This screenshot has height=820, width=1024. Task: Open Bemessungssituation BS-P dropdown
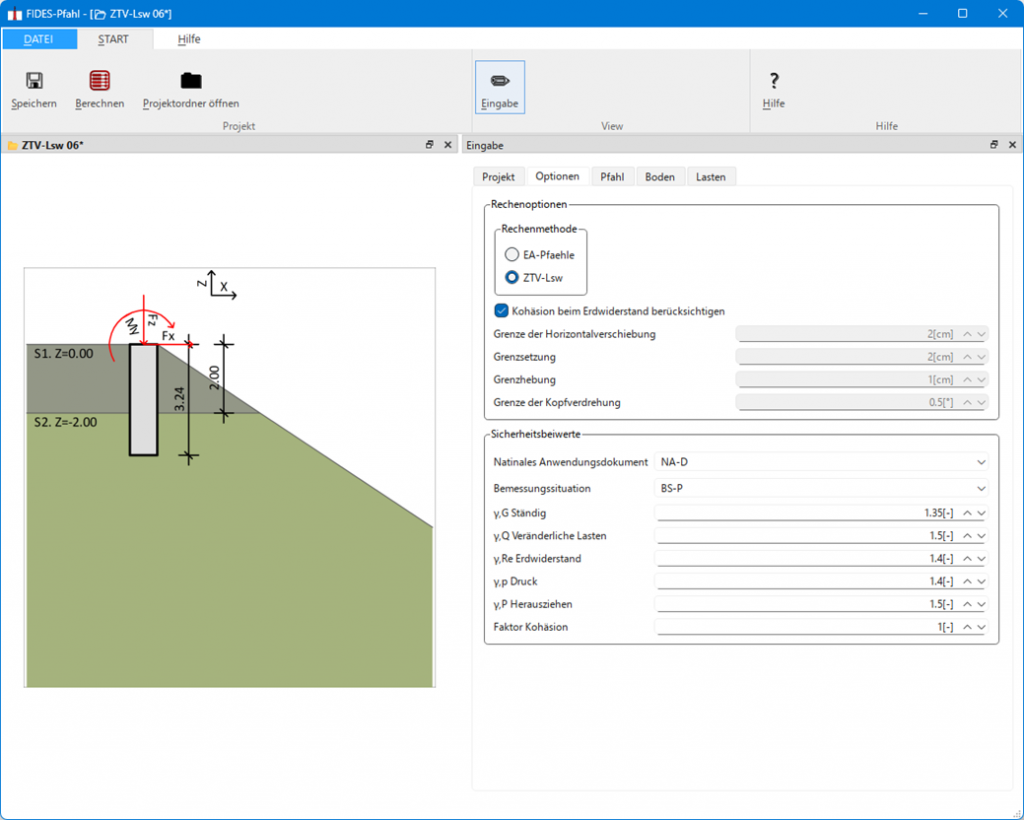pos(821,488)
